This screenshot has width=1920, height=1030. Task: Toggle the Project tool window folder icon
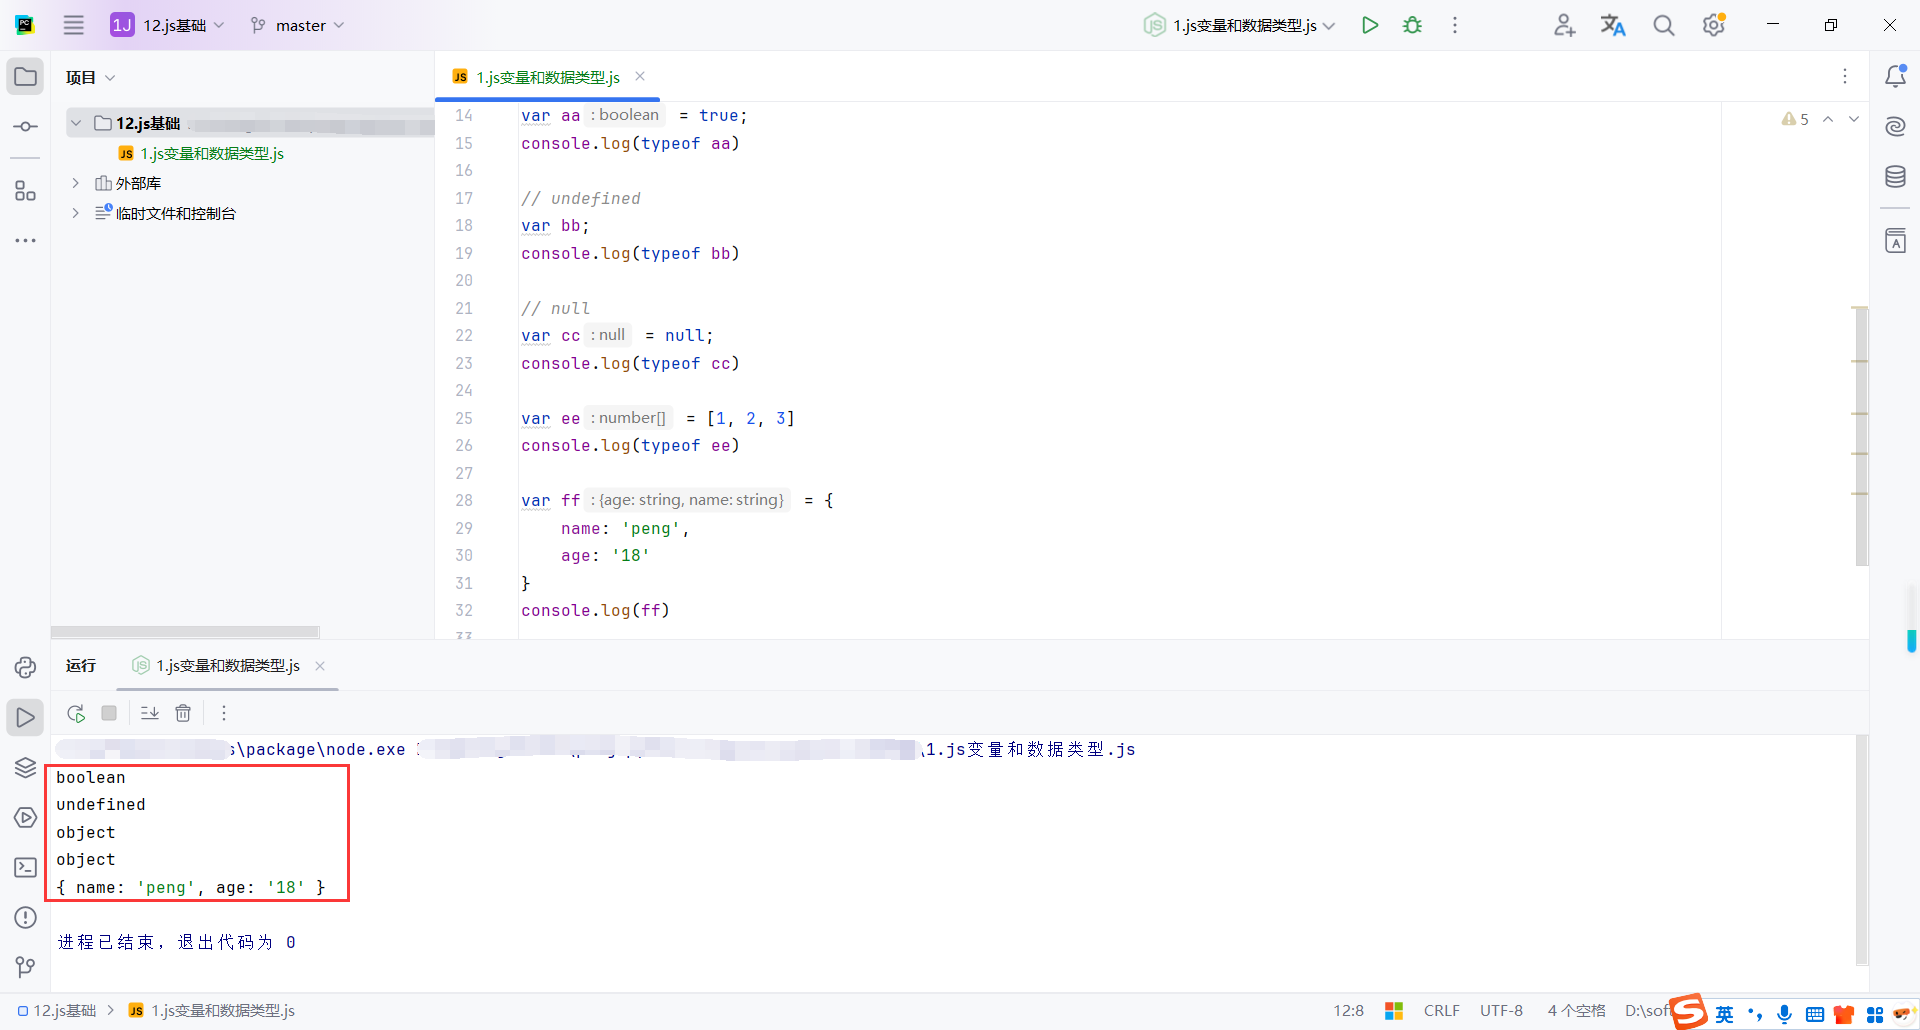coord(26,77)
